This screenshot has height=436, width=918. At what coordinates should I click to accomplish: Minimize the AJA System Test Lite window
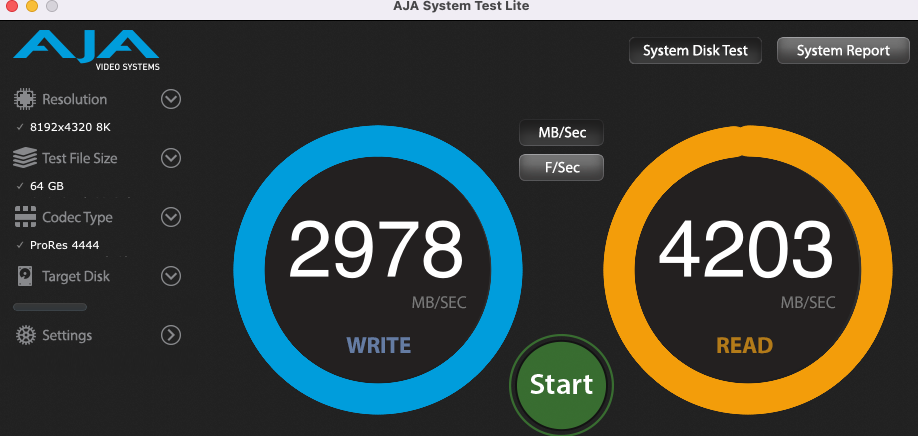(x=32, y=6)
